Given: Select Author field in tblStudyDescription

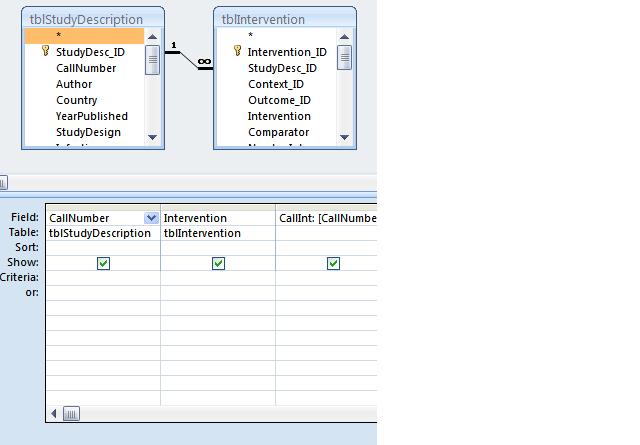Looking at the screenshot, I should point(74,84).
